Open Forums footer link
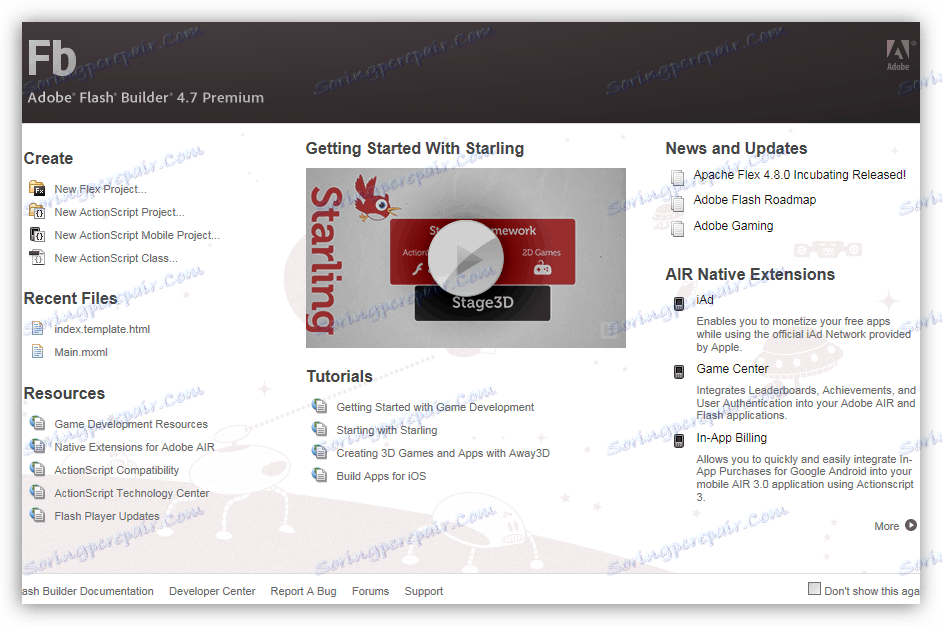Viewport: 942px width, 626px height. coord(370,591)
